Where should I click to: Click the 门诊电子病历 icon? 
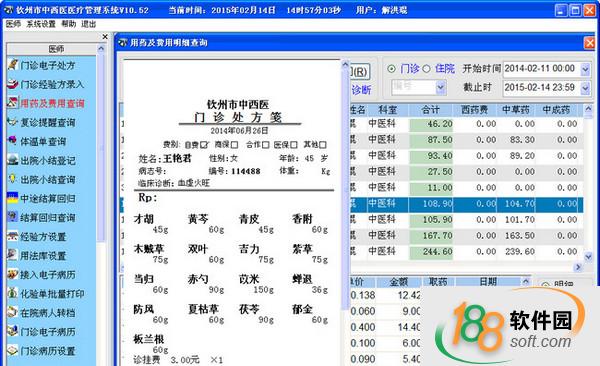[13, 331]
